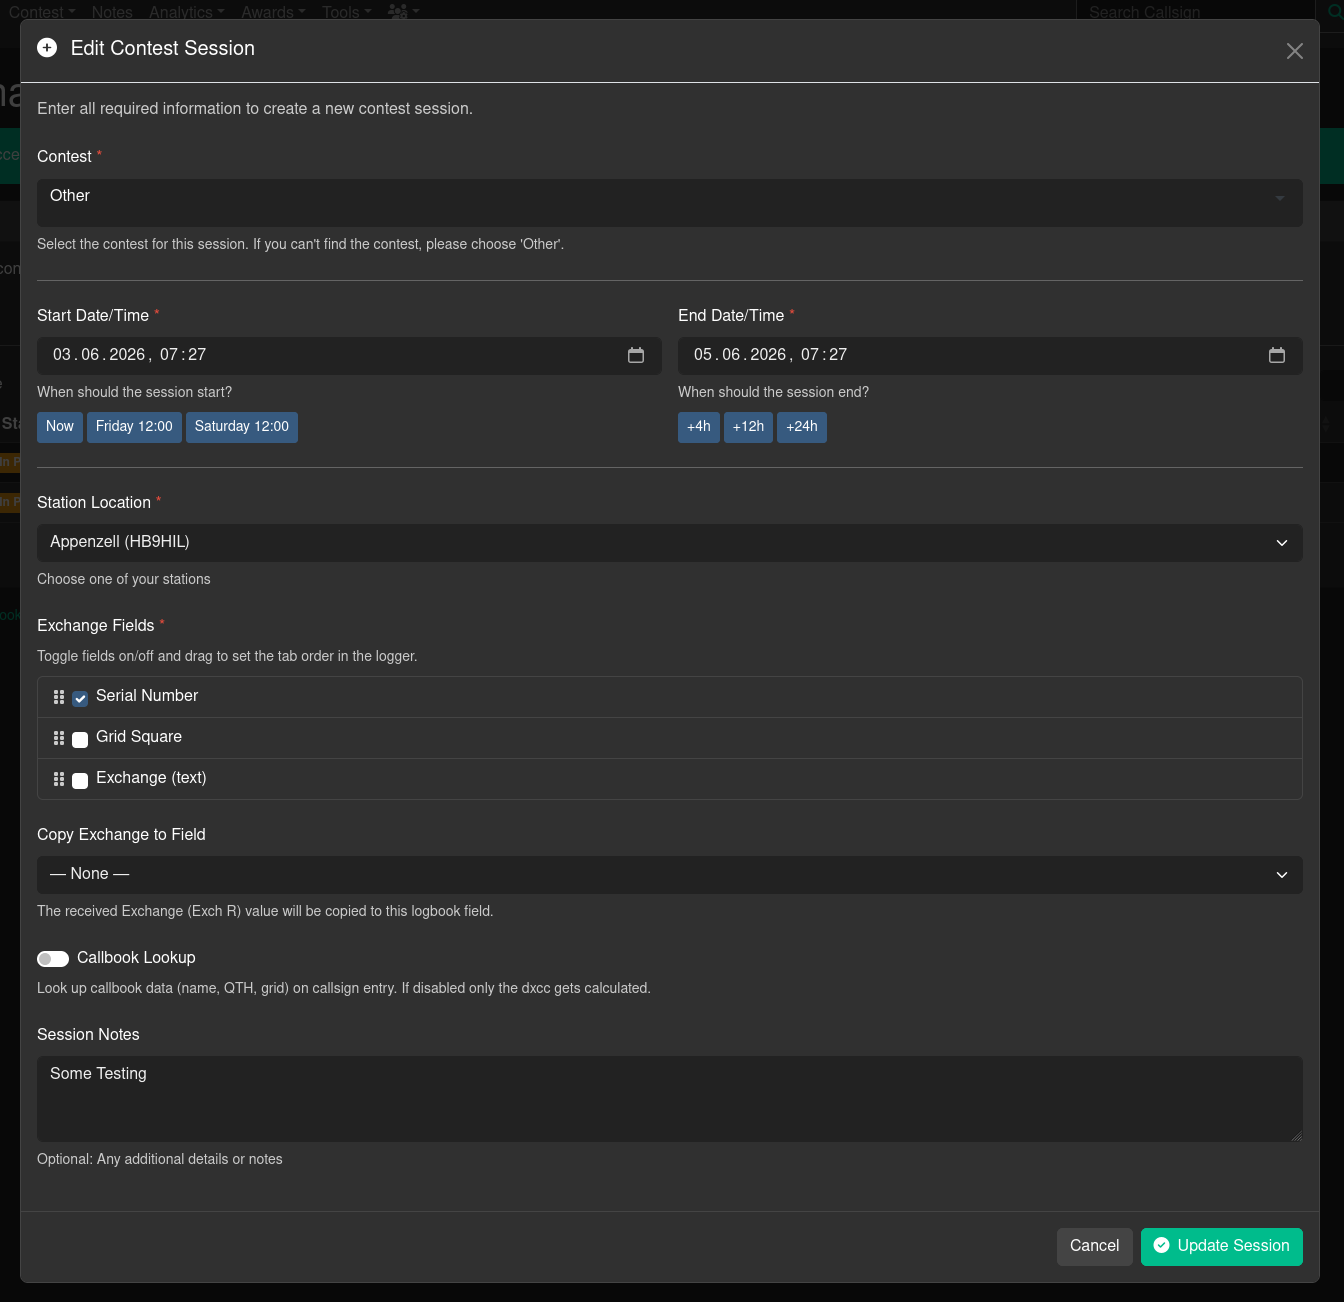This screenshot has width=1344, height=1302.
Task: Open the start date calendar picker icon
Action: (636, 355)
